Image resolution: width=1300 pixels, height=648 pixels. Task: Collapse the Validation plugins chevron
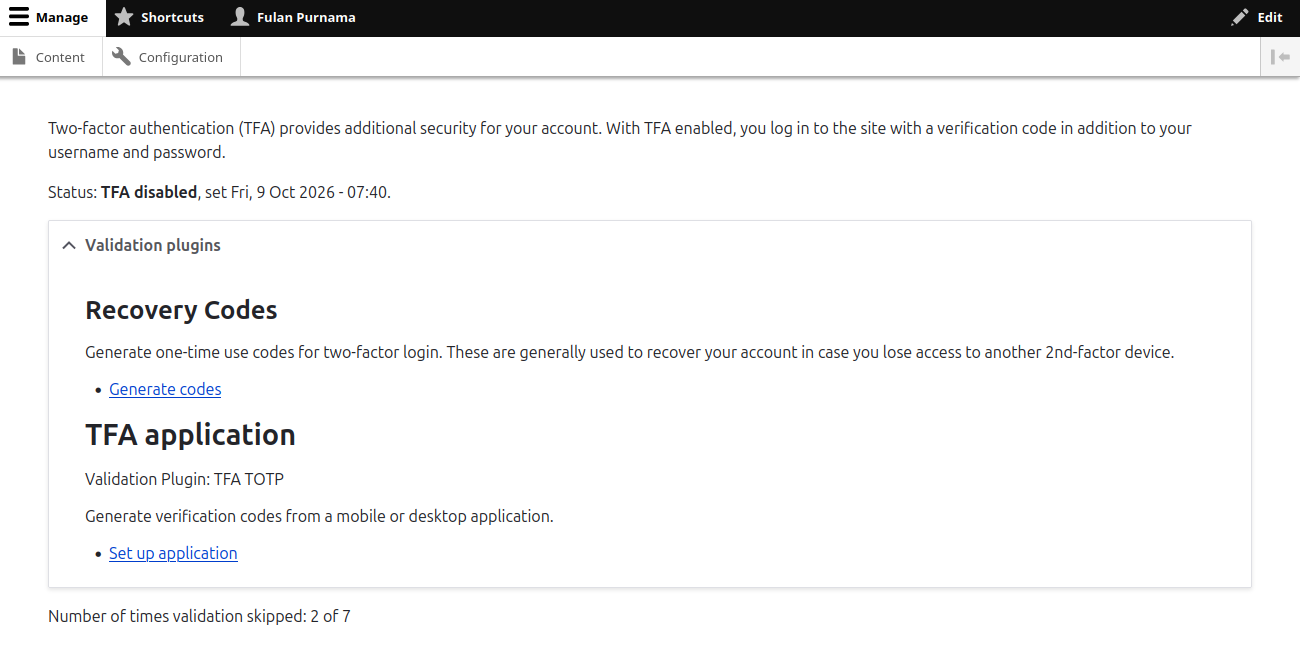click(x=68, y=245)
